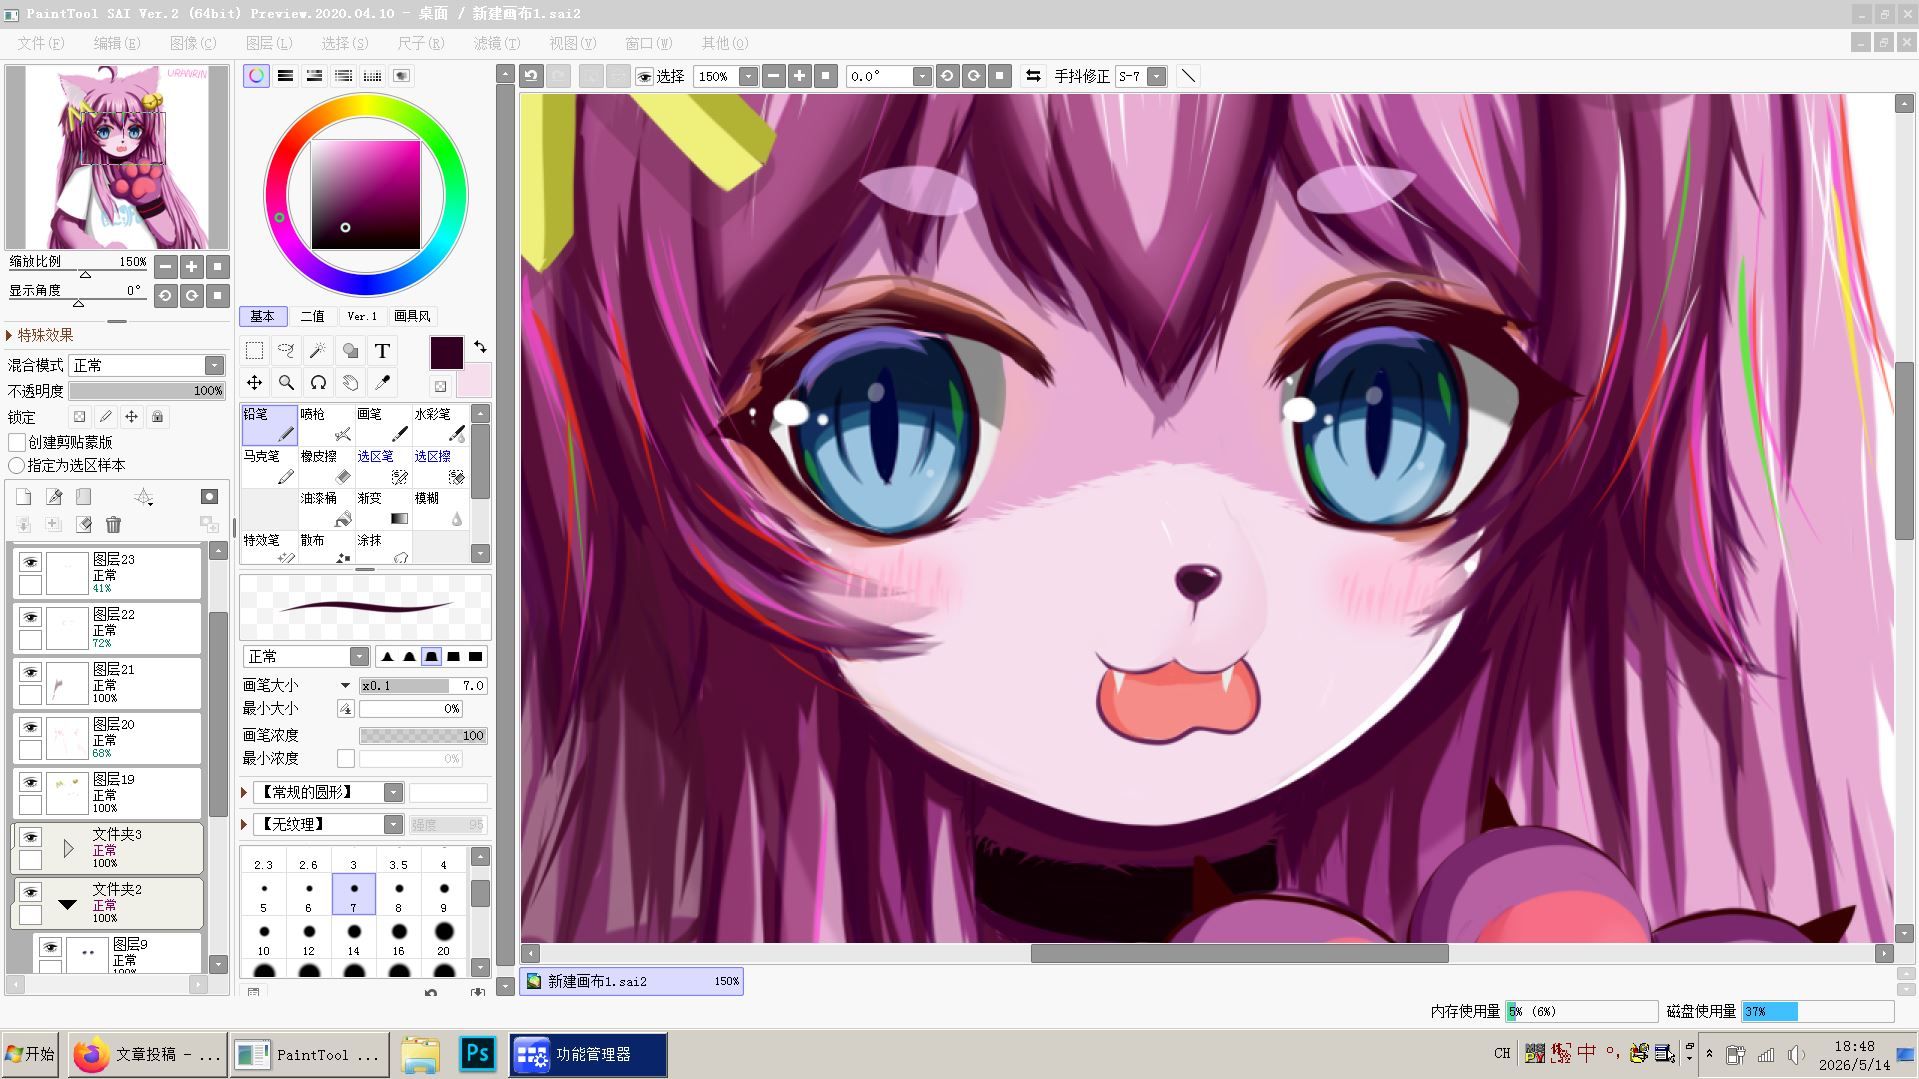Click the 画笔大小 brush size slider
The image size is (1919, 1079).
[423, 686]
